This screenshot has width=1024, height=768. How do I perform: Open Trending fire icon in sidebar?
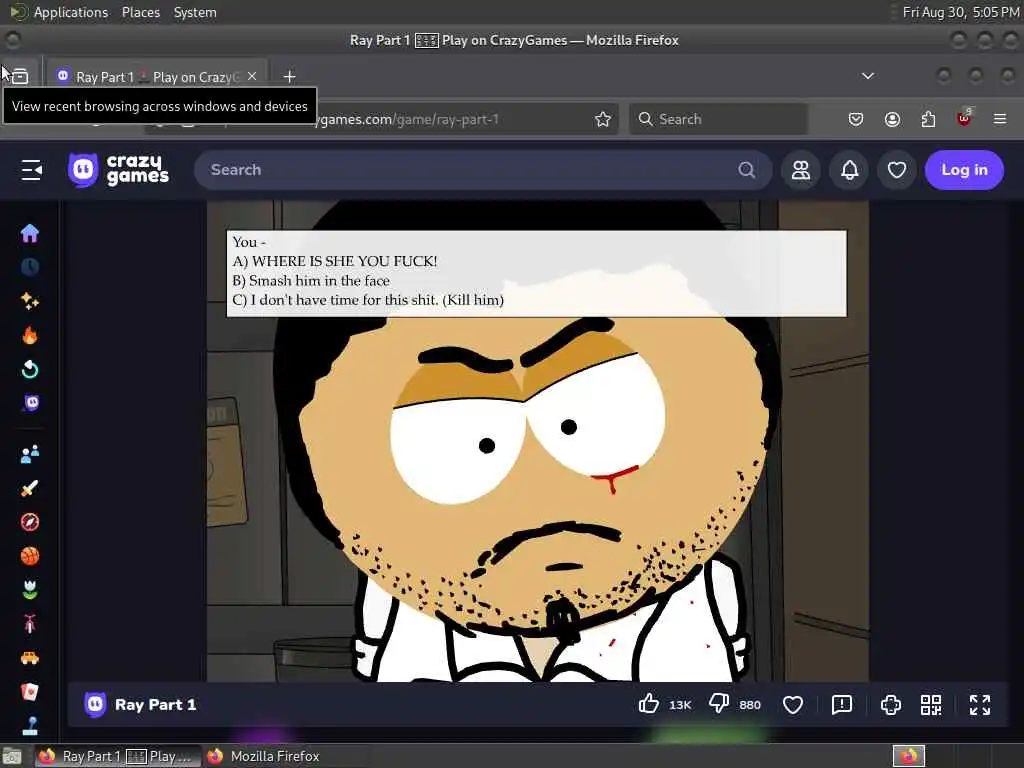[29, 335]
